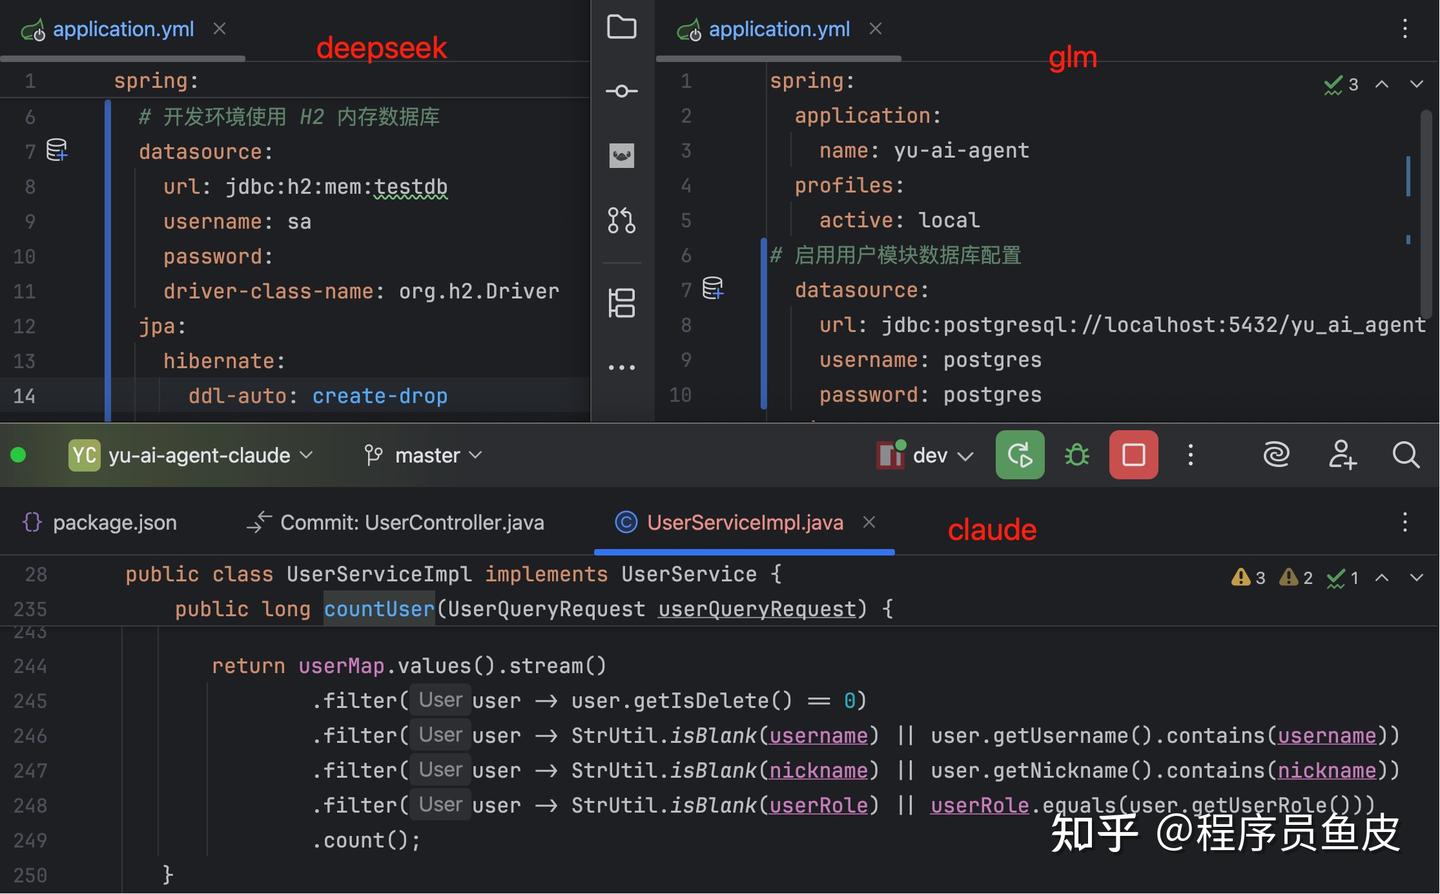
Task: Open the AI Assistant spiral icon
Action: tap(1276, 455)
